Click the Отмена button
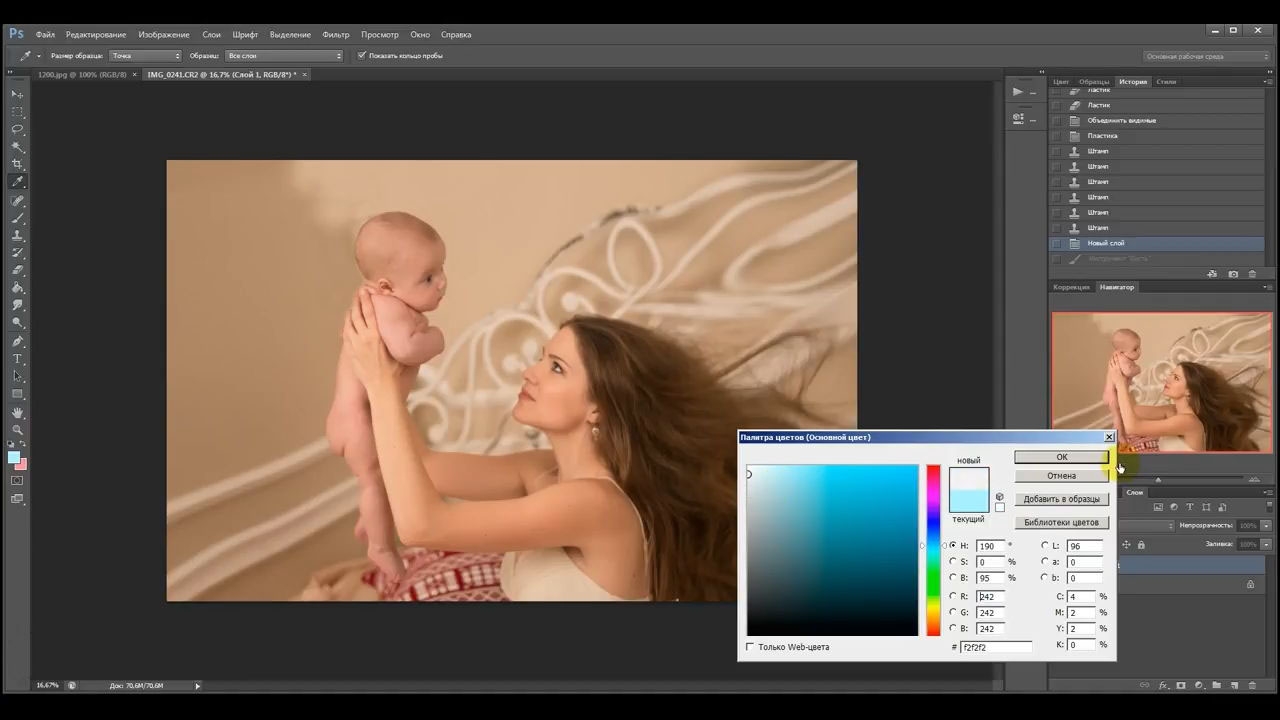1280x720 pixels. tap(1061, 476)
